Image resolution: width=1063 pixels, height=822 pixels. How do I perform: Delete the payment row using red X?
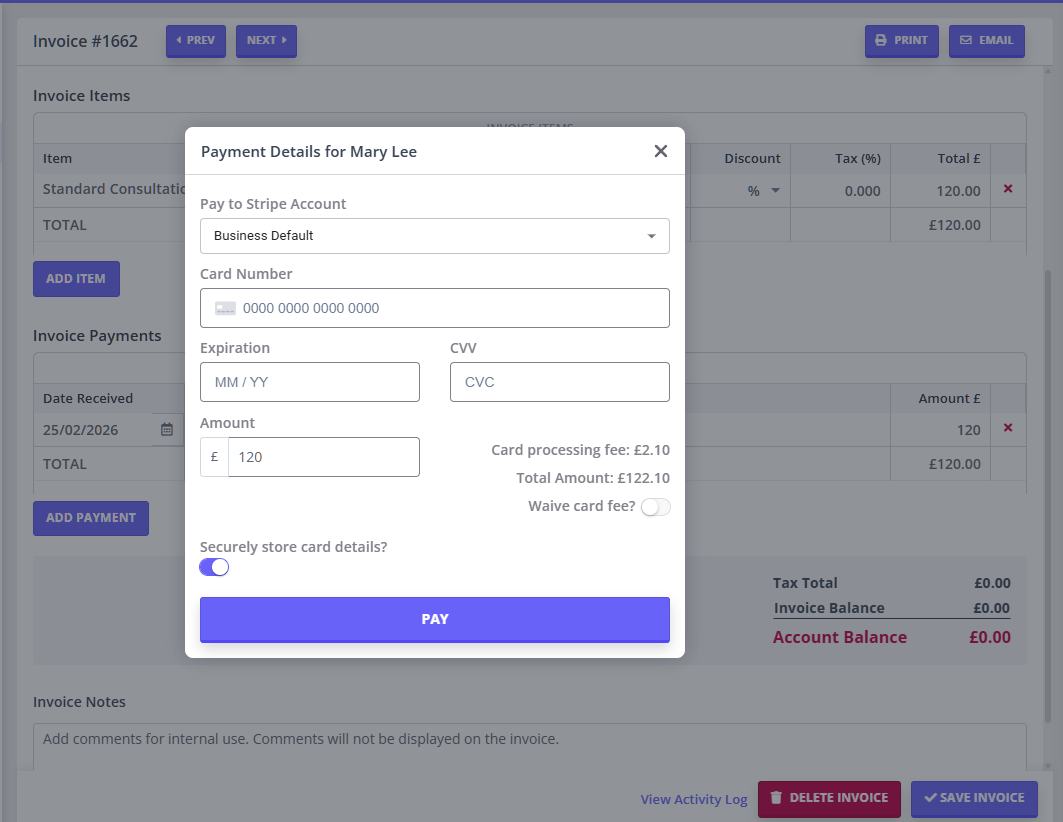pyautogui.click(x=1007, y=428)
